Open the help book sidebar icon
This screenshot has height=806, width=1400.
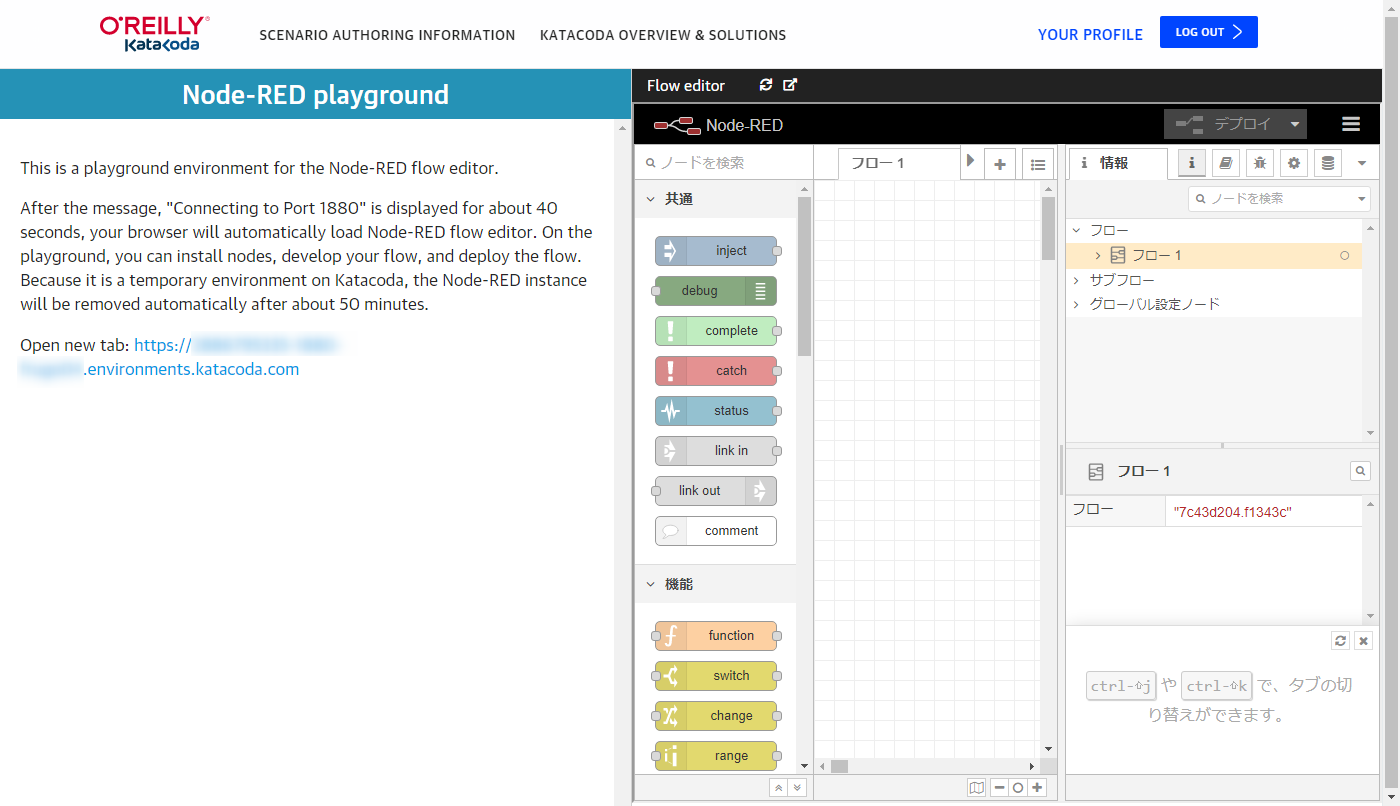(1226, 163)
